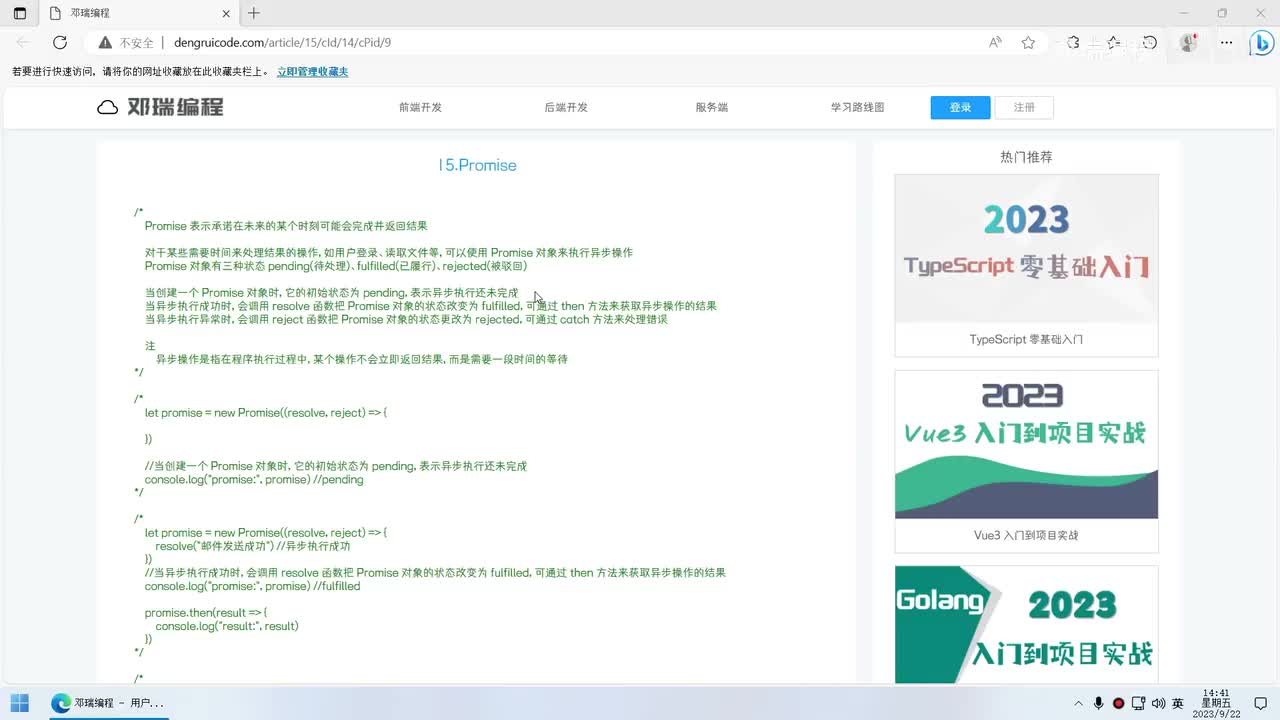Open the notification center icon
Screen dimensions: 1280x720
click(x=1261, y=703)
